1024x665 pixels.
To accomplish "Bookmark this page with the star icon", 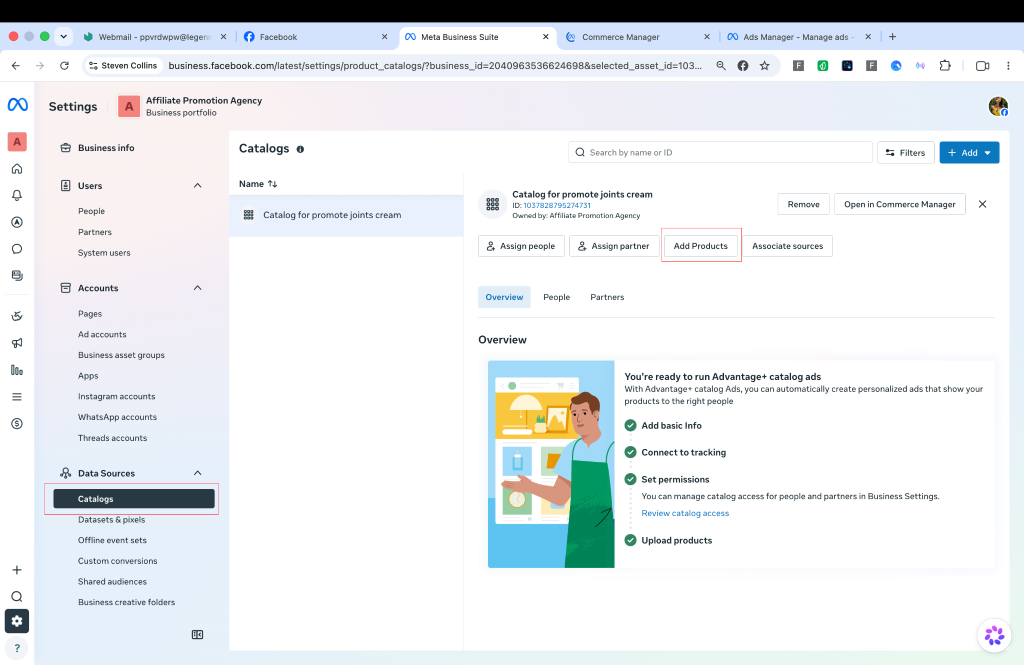I will coord(764,65).
